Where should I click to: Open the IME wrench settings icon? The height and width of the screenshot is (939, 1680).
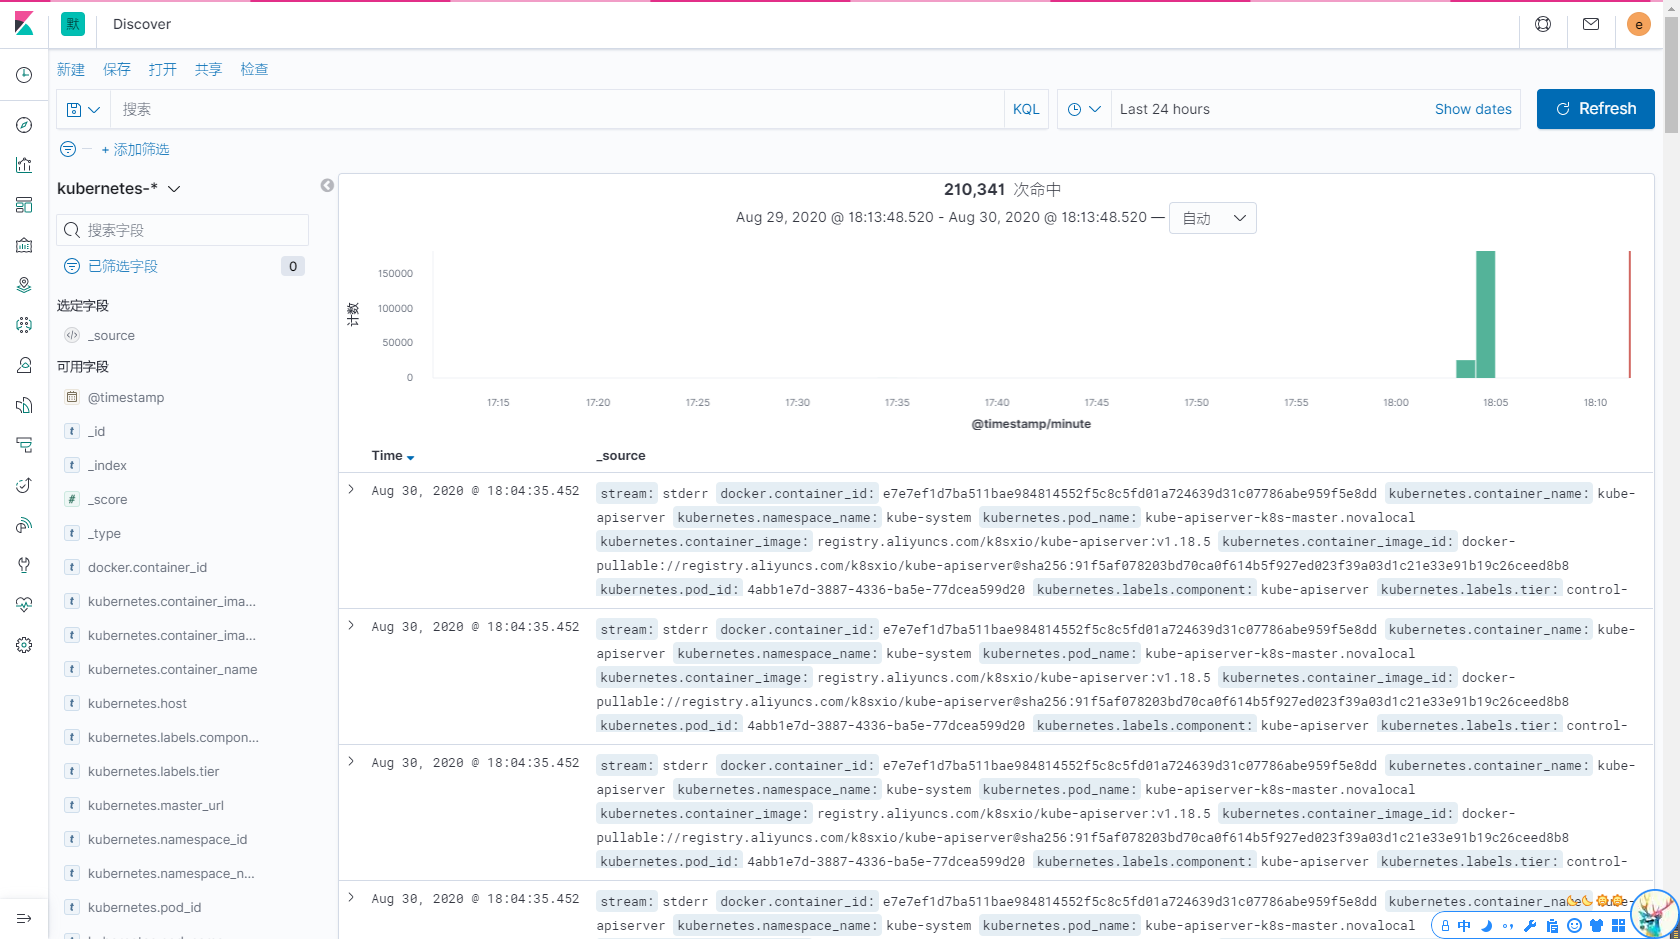[1530, 926]
